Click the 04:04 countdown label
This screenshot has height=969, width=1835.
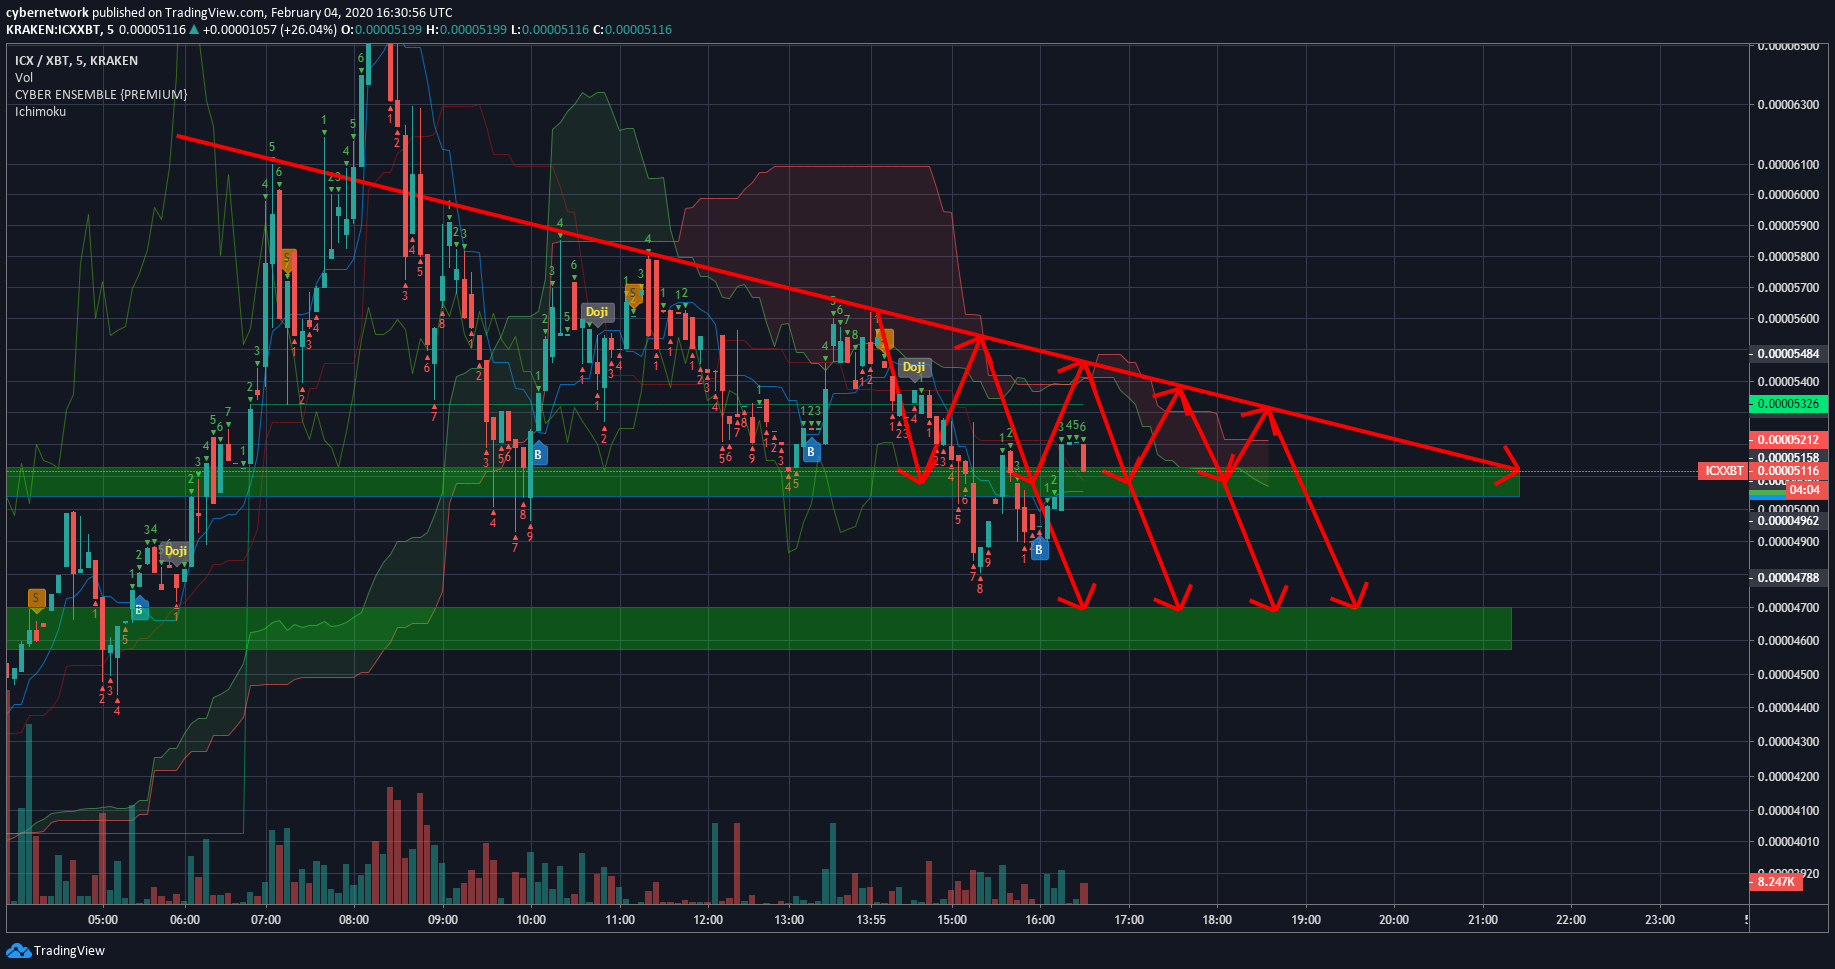pos(1805,490)
